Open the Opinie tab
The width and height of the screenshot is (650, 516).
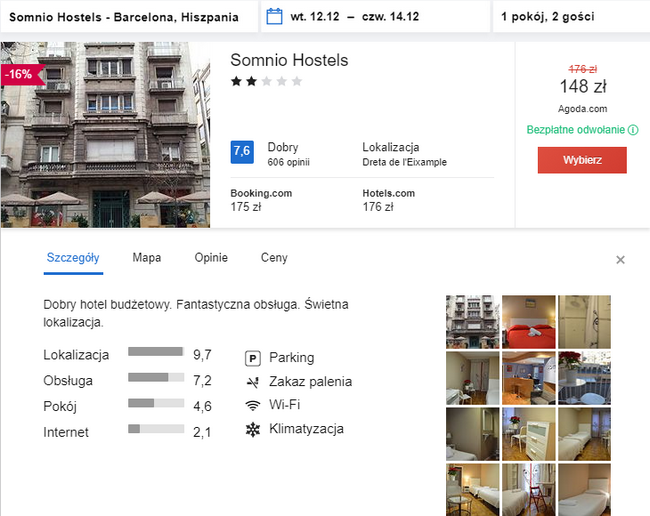(211, 258)
